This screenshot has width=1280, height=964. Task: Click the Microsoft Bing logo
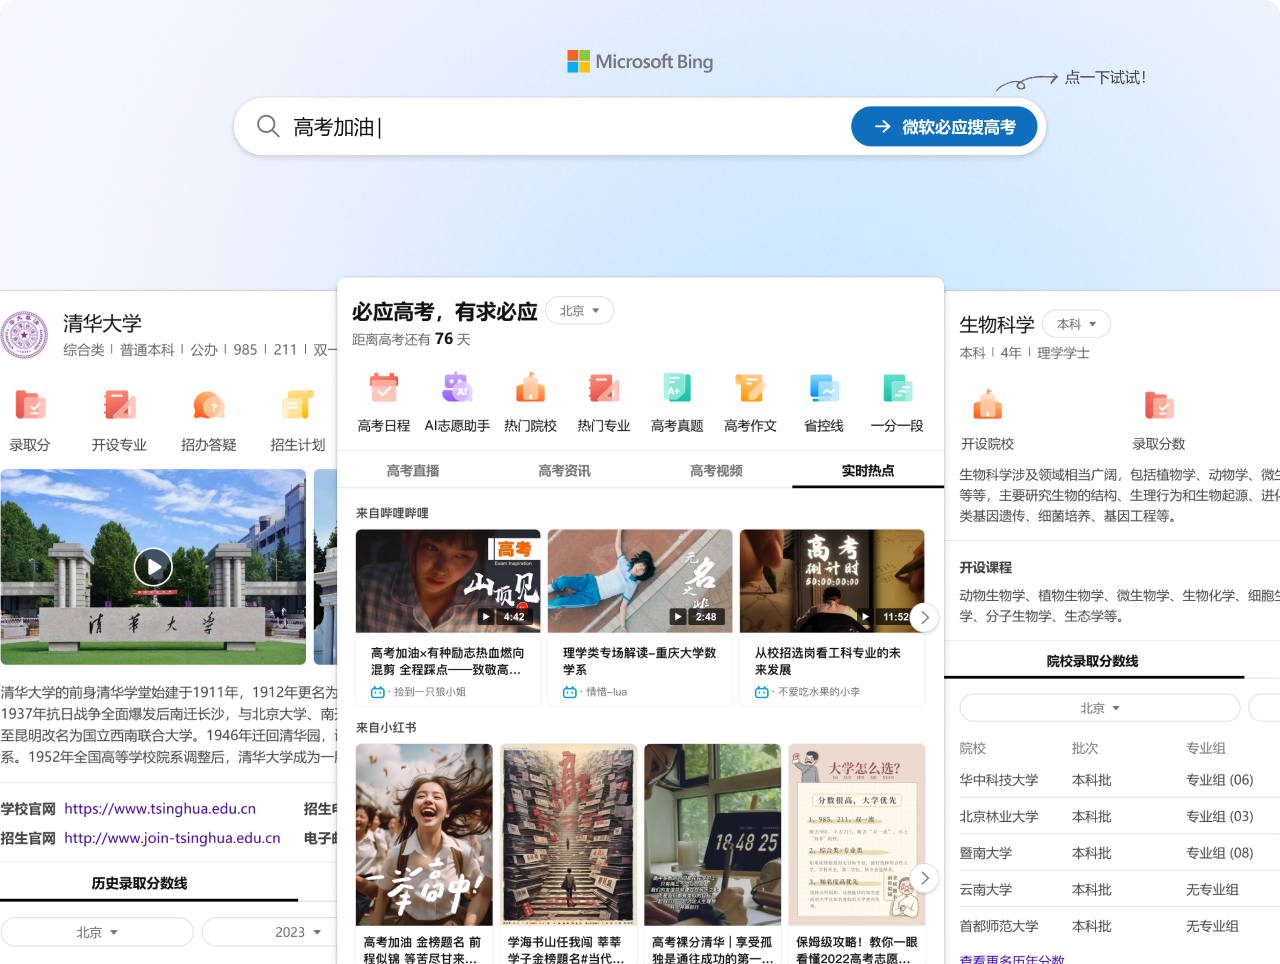[640, 61]
